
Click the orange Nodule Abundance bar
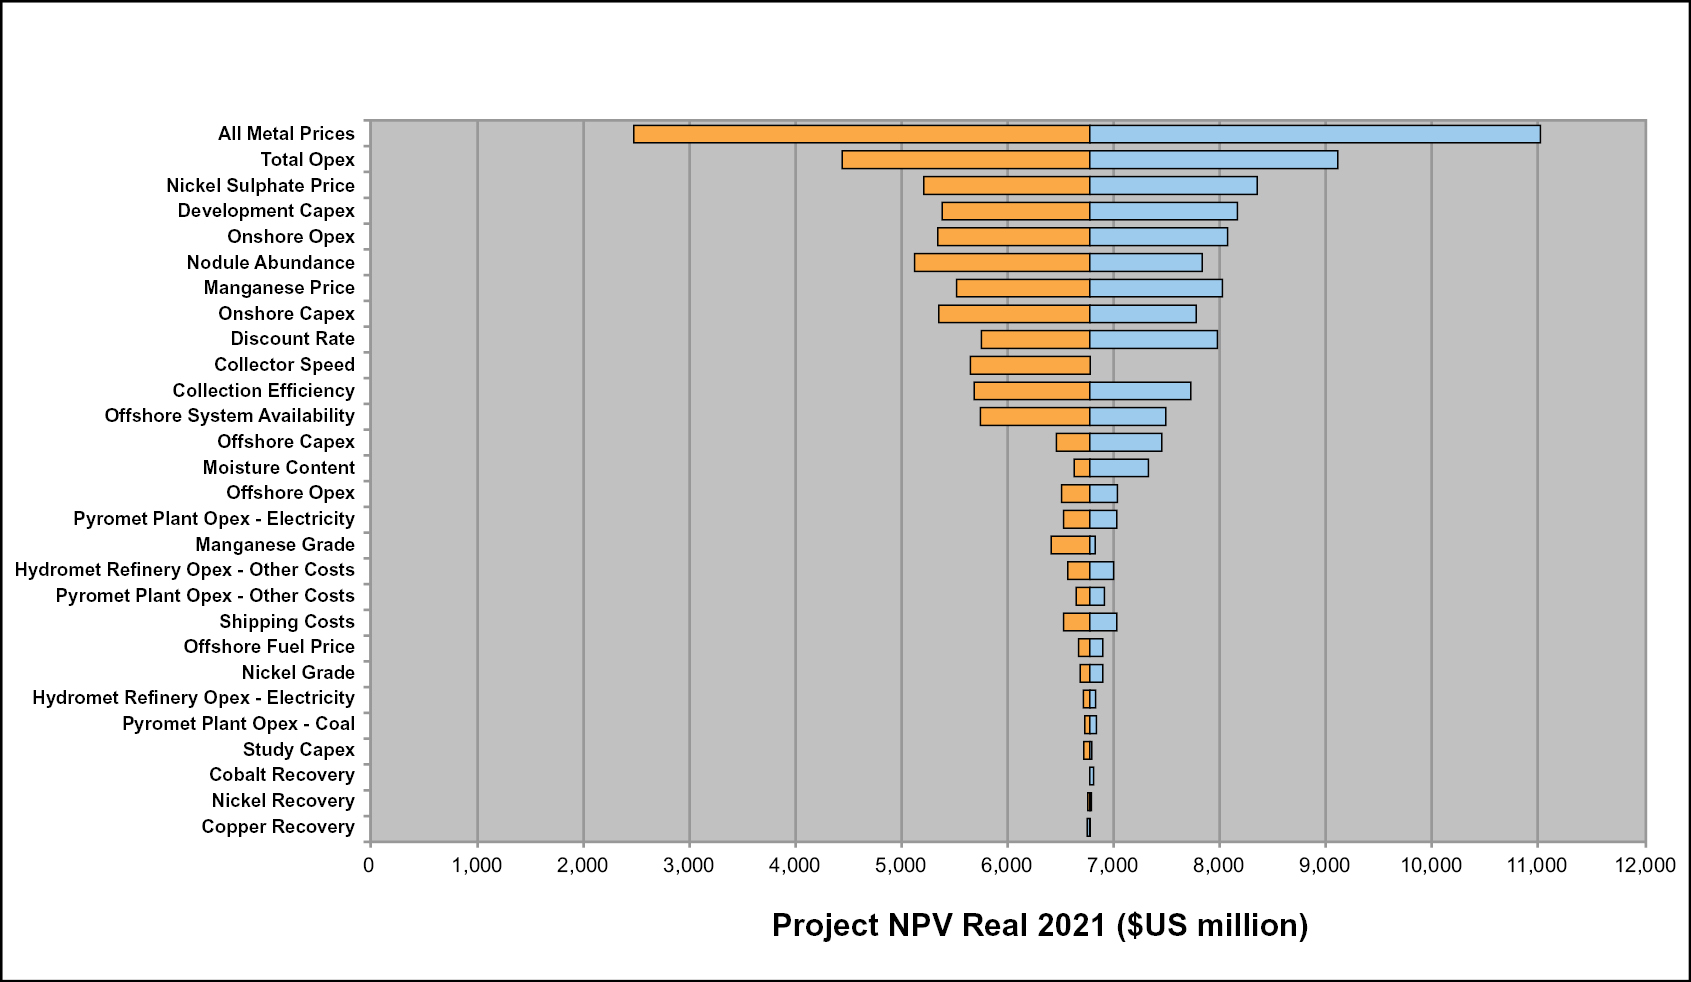1001,263
